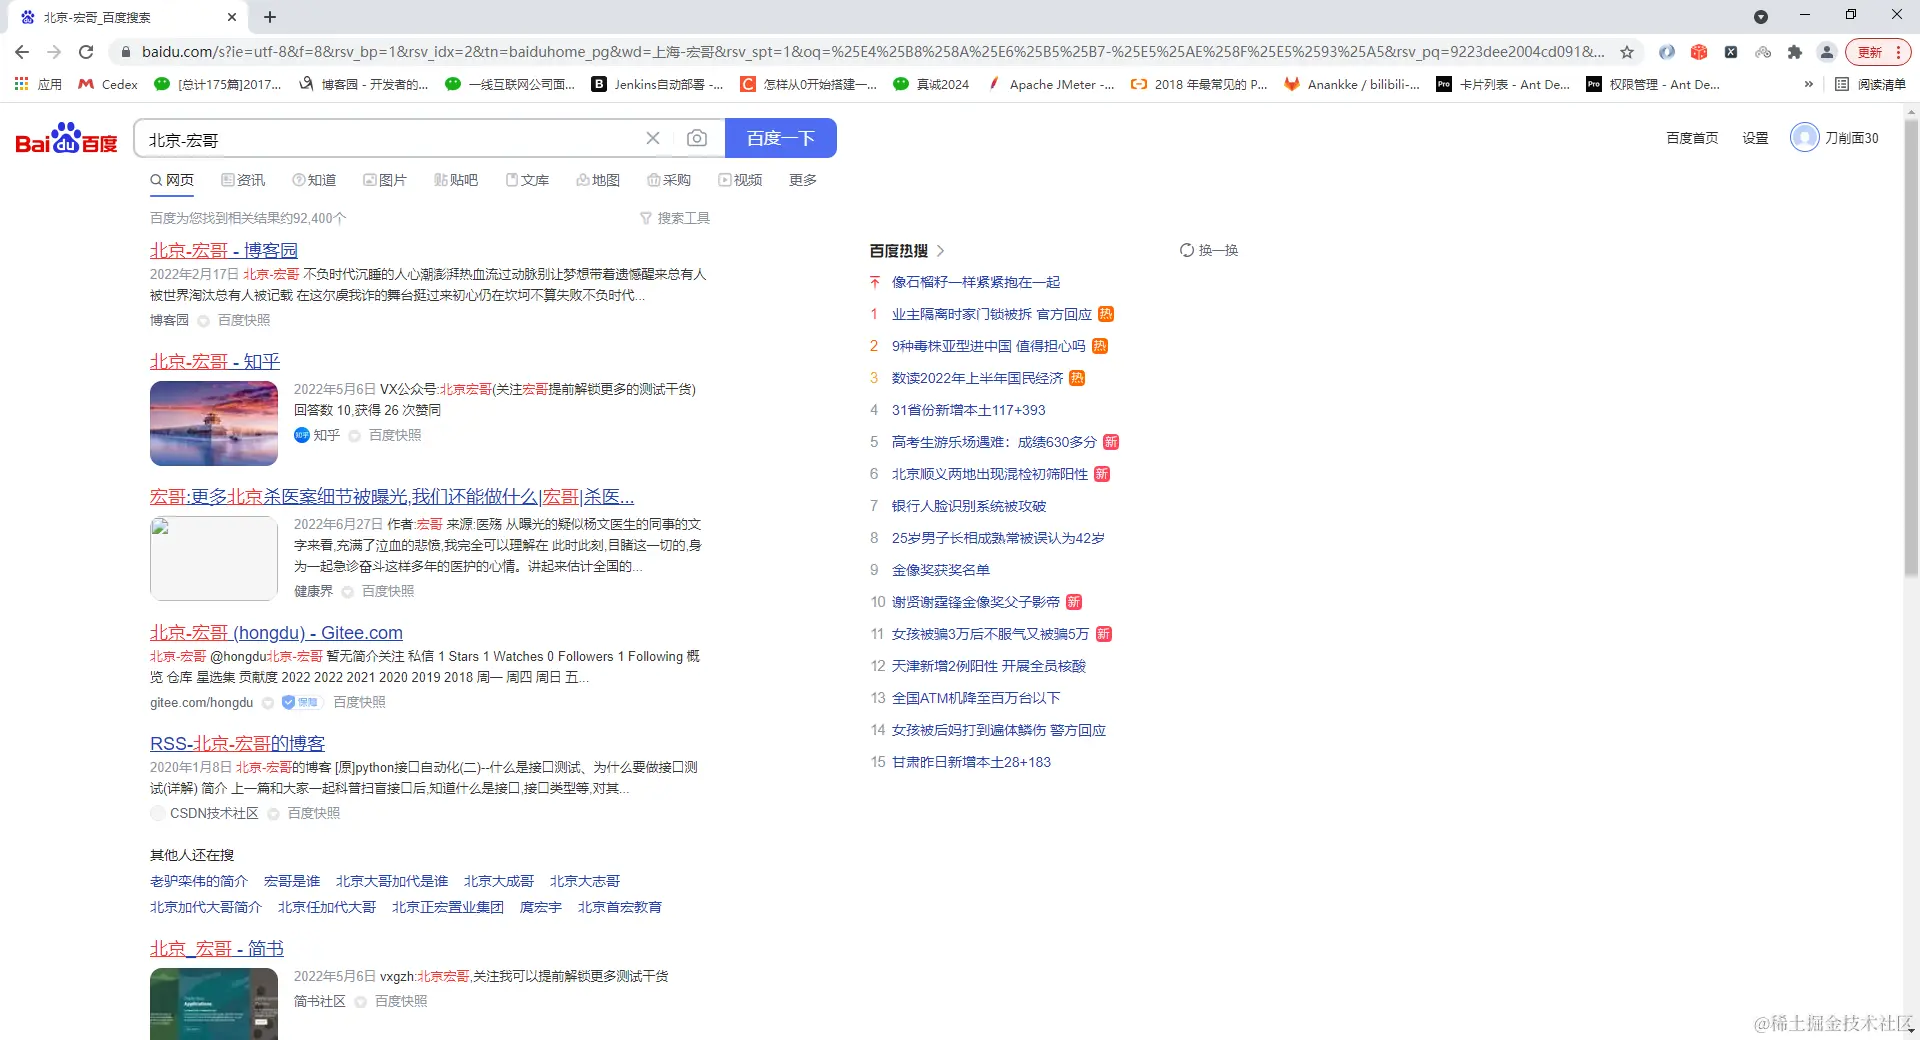Open image search via camera icon
The width and height of the screenshot is (1920, 1040).
tap(697, 138)
